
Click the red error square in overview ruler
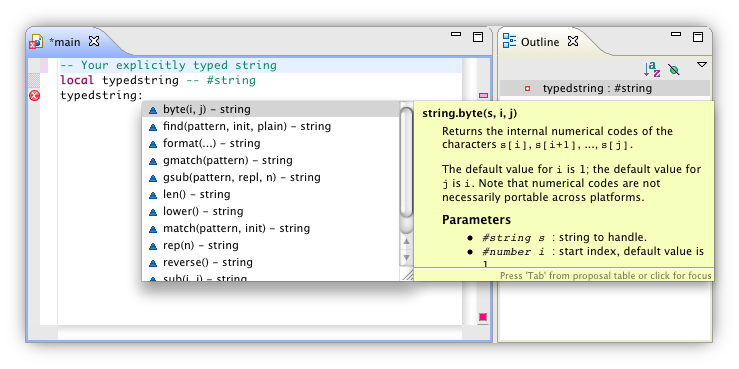(x=483, y=317)
